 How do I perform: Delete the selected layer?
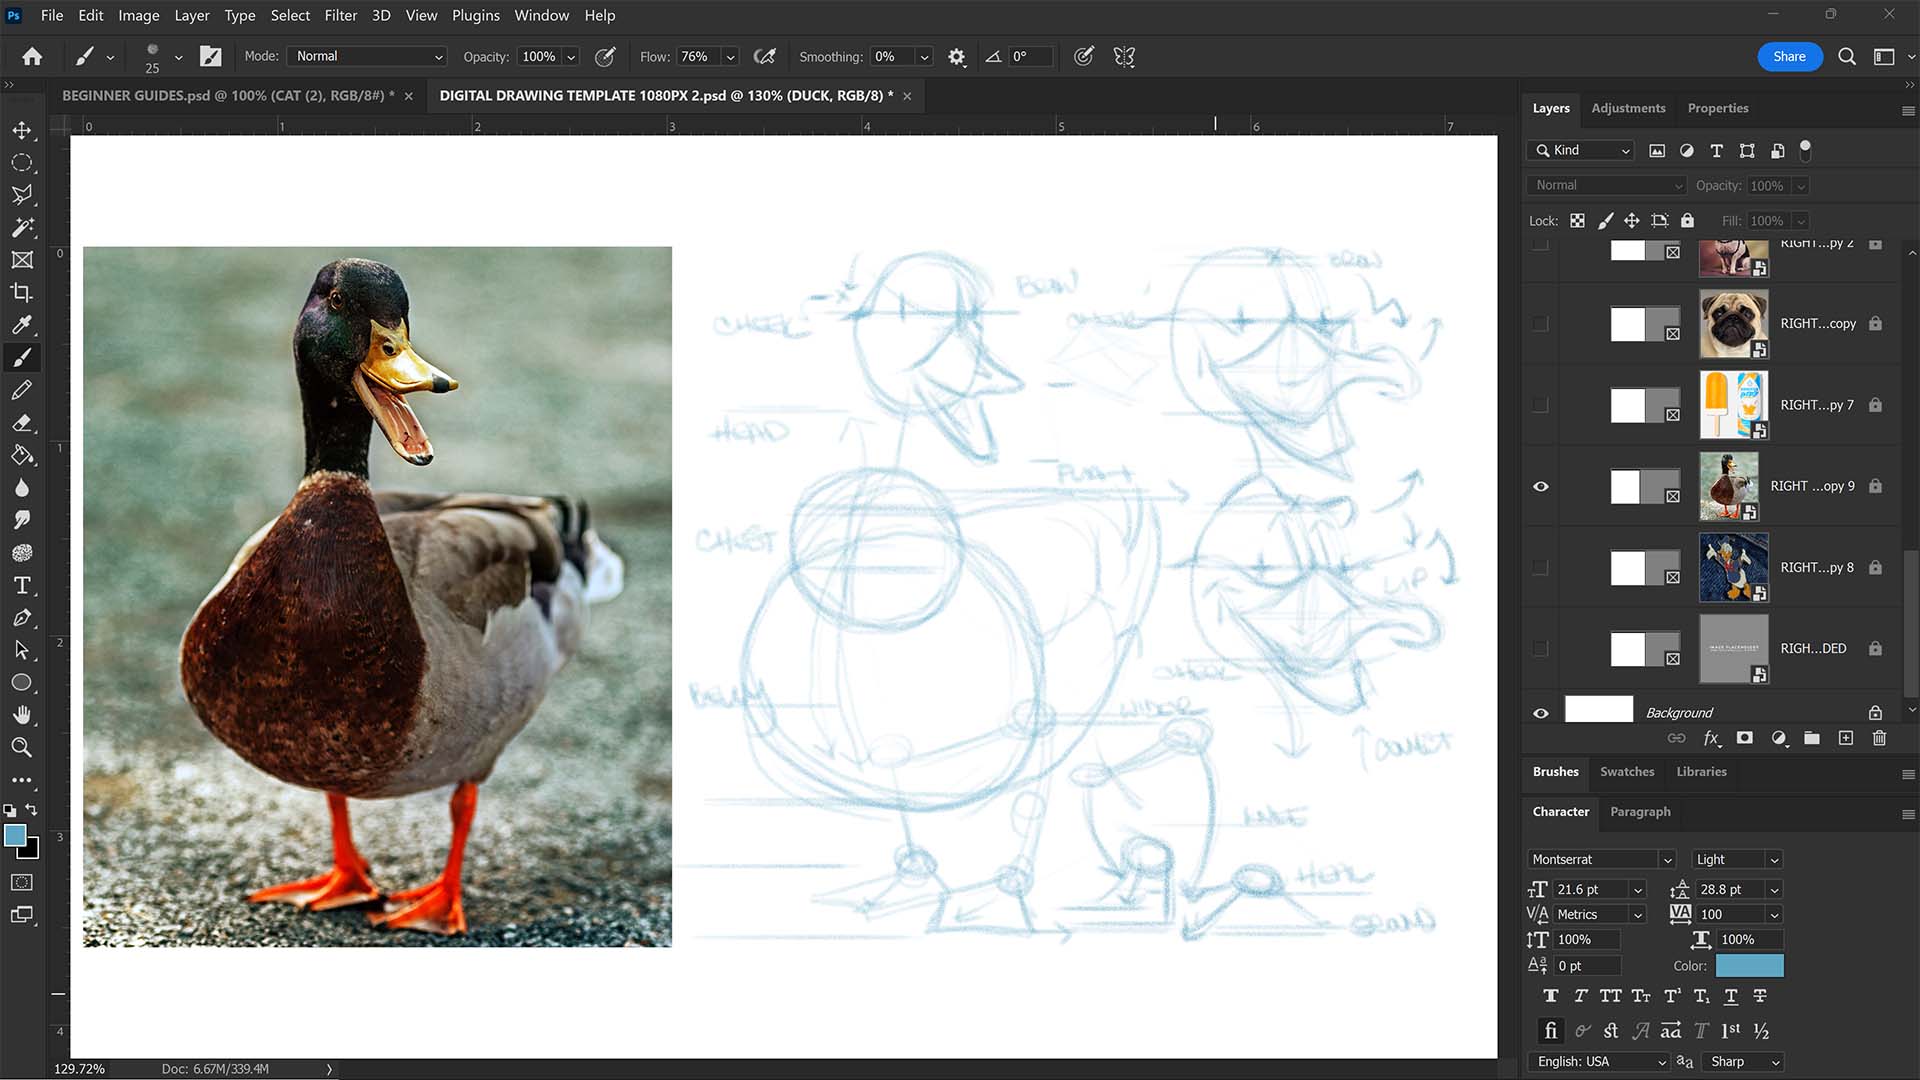[x=1879, y=738]
